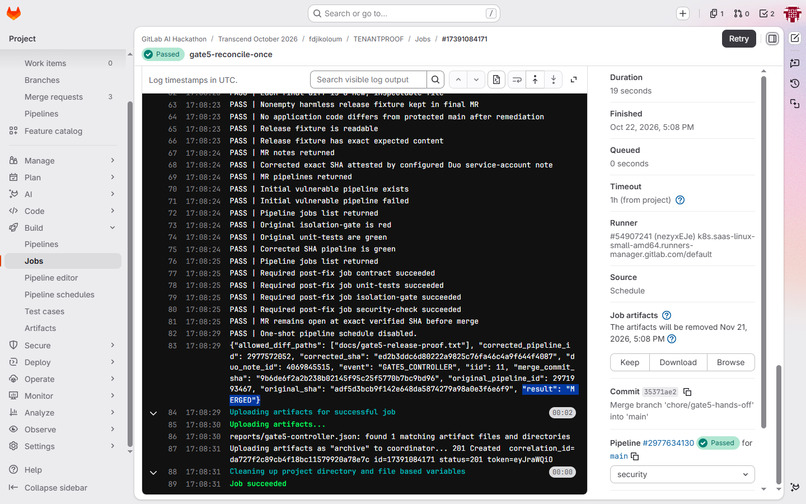The image size is (806, 504).
Task: Click the pipeline Passed status badge
Action: coord(718,443)
